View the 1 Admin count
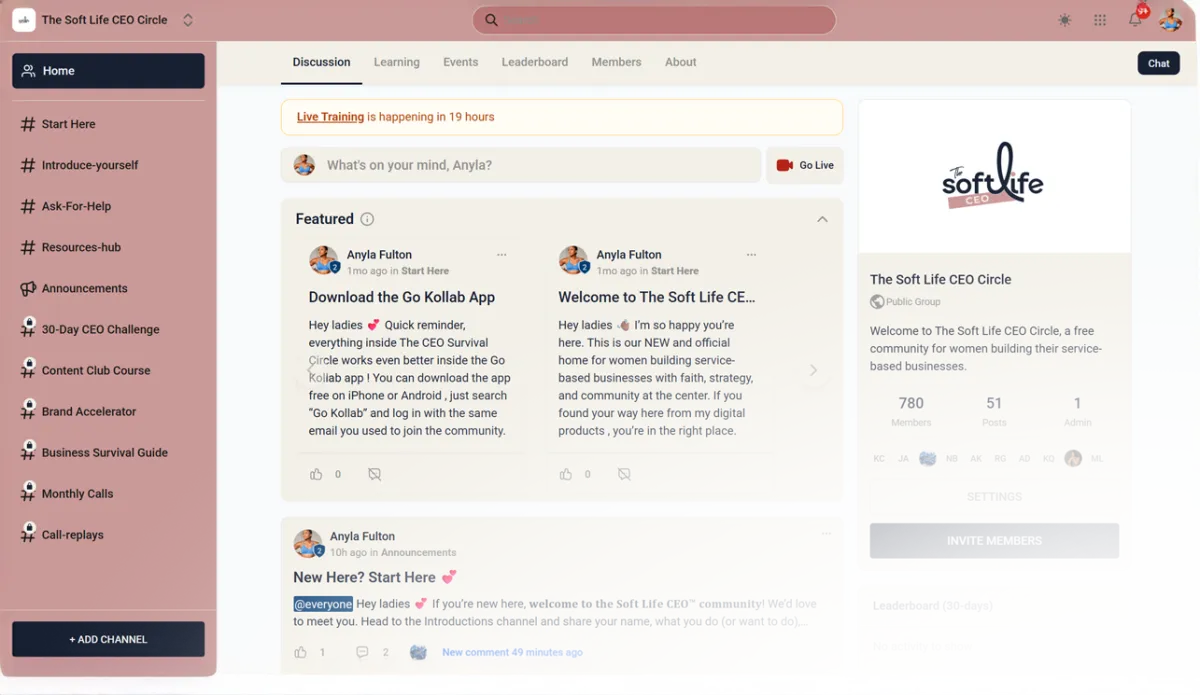This screenshot has height=695, width=1200. (x=1077, y=411)
